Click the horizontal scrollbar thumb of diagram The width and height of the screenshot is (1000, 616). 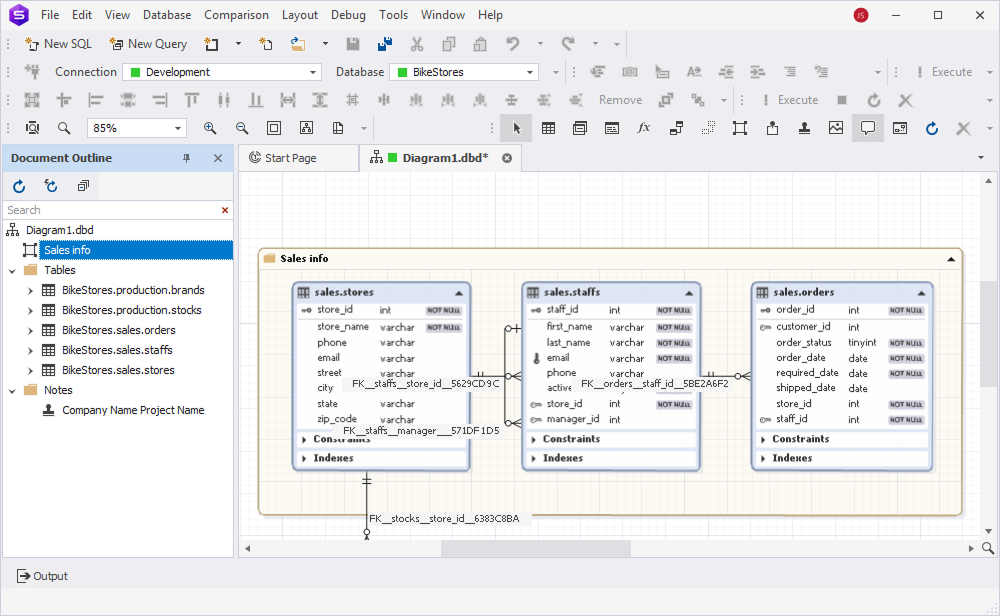point(536,548)
